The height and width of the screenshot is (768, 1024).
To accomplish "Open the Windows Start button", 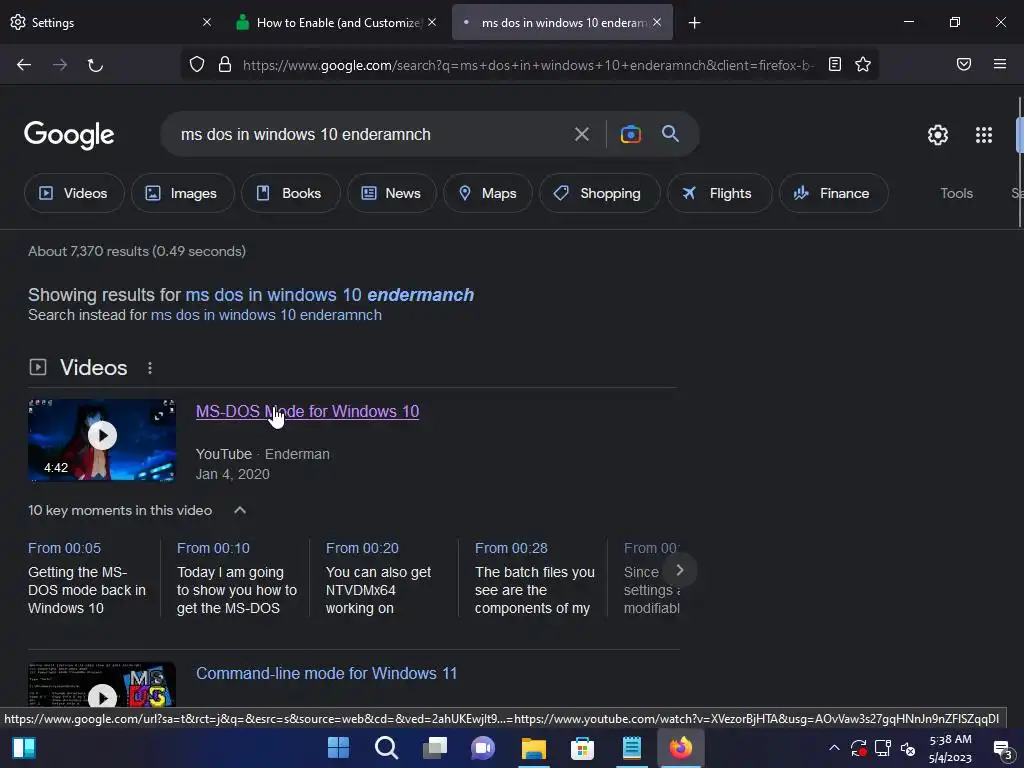I will pyautogui.click(x=338, y=748).
